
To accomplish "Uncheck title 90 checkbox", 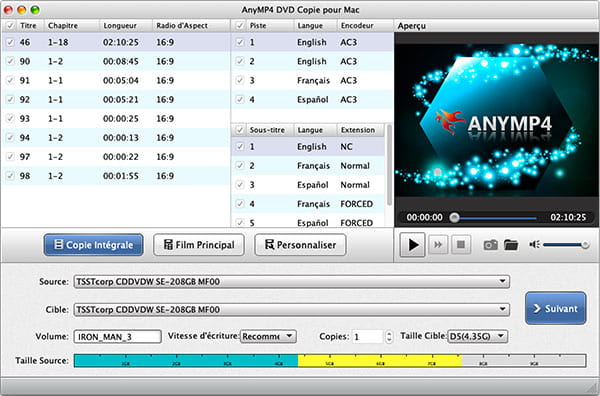I will pos(10,61).
